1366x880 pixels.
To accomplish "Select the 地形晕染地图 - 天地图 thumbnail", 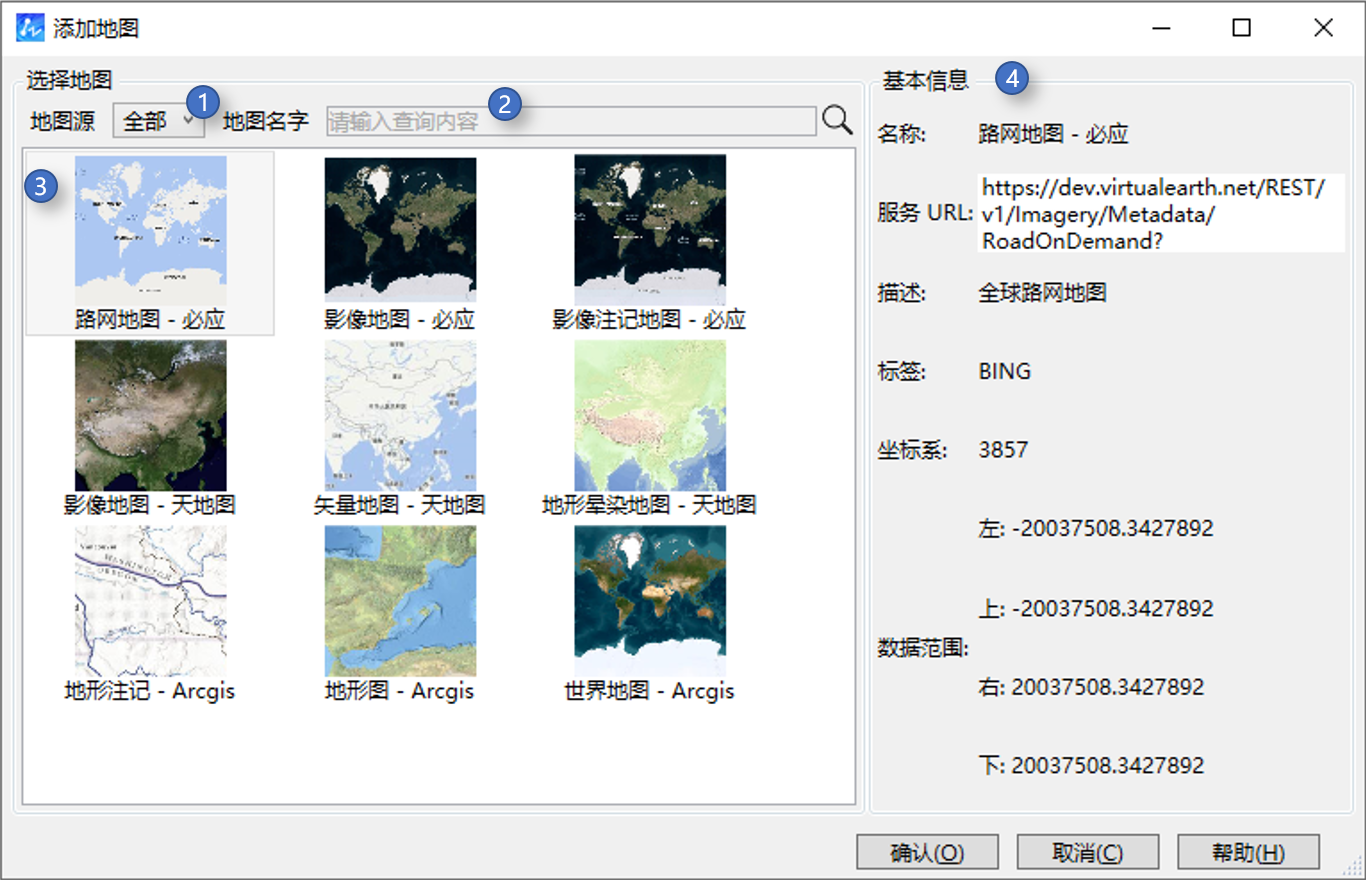I will click(650, 415).
